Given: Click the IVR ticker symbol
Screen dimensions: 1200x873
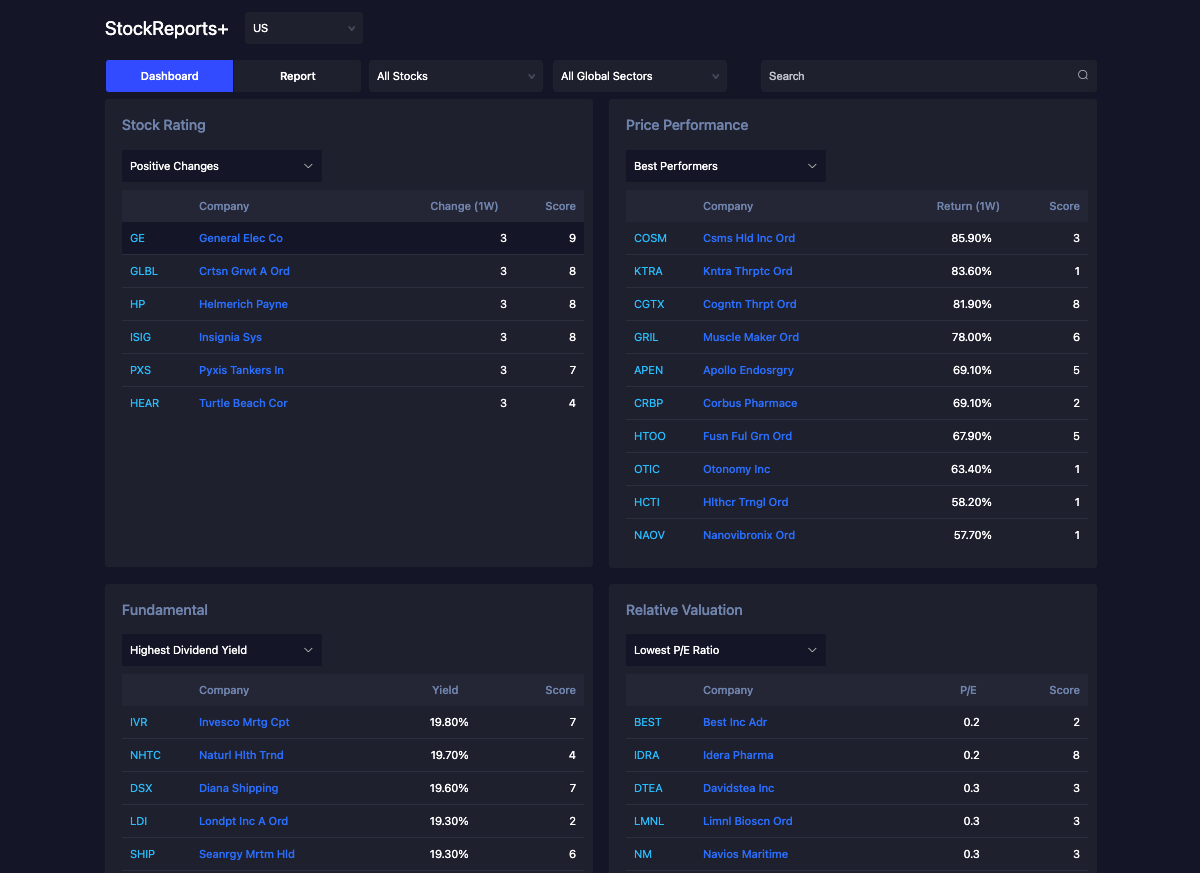Looking at the screenshot, I should point(139,722).
